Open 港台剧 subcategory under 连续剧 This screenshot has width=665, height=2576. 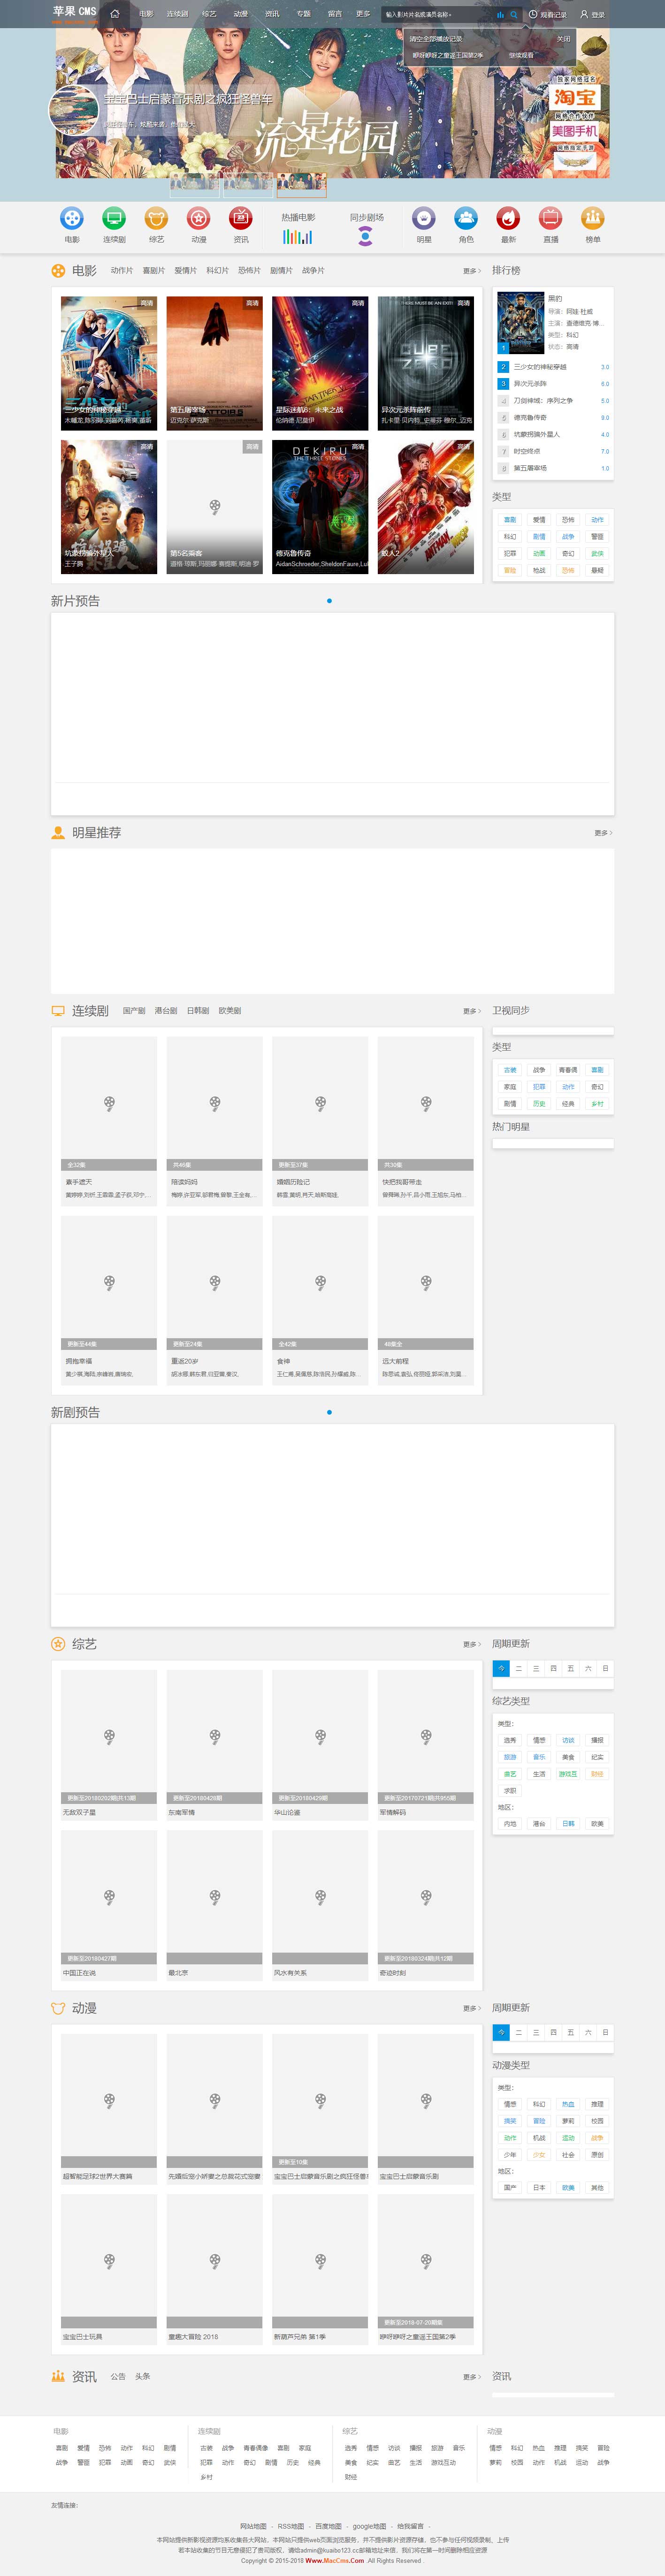pos(166,1011)
